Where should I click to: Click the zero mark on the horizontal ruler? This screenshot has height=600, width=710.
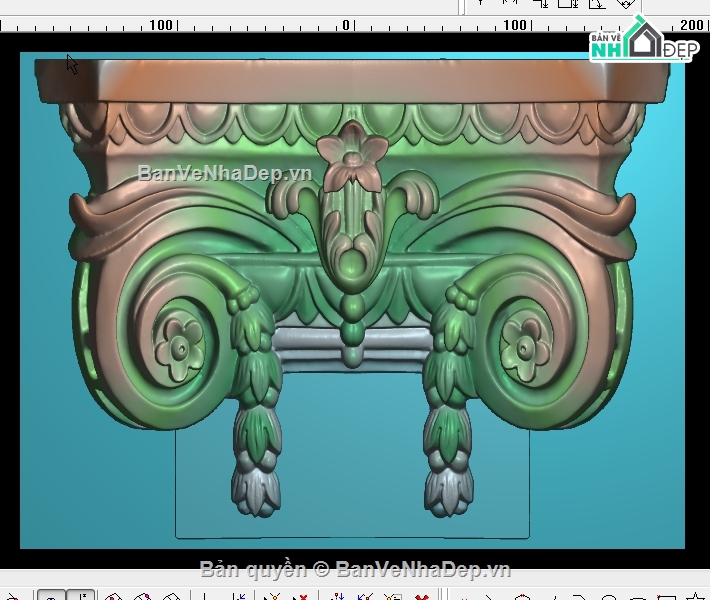[x=346, y=25]
